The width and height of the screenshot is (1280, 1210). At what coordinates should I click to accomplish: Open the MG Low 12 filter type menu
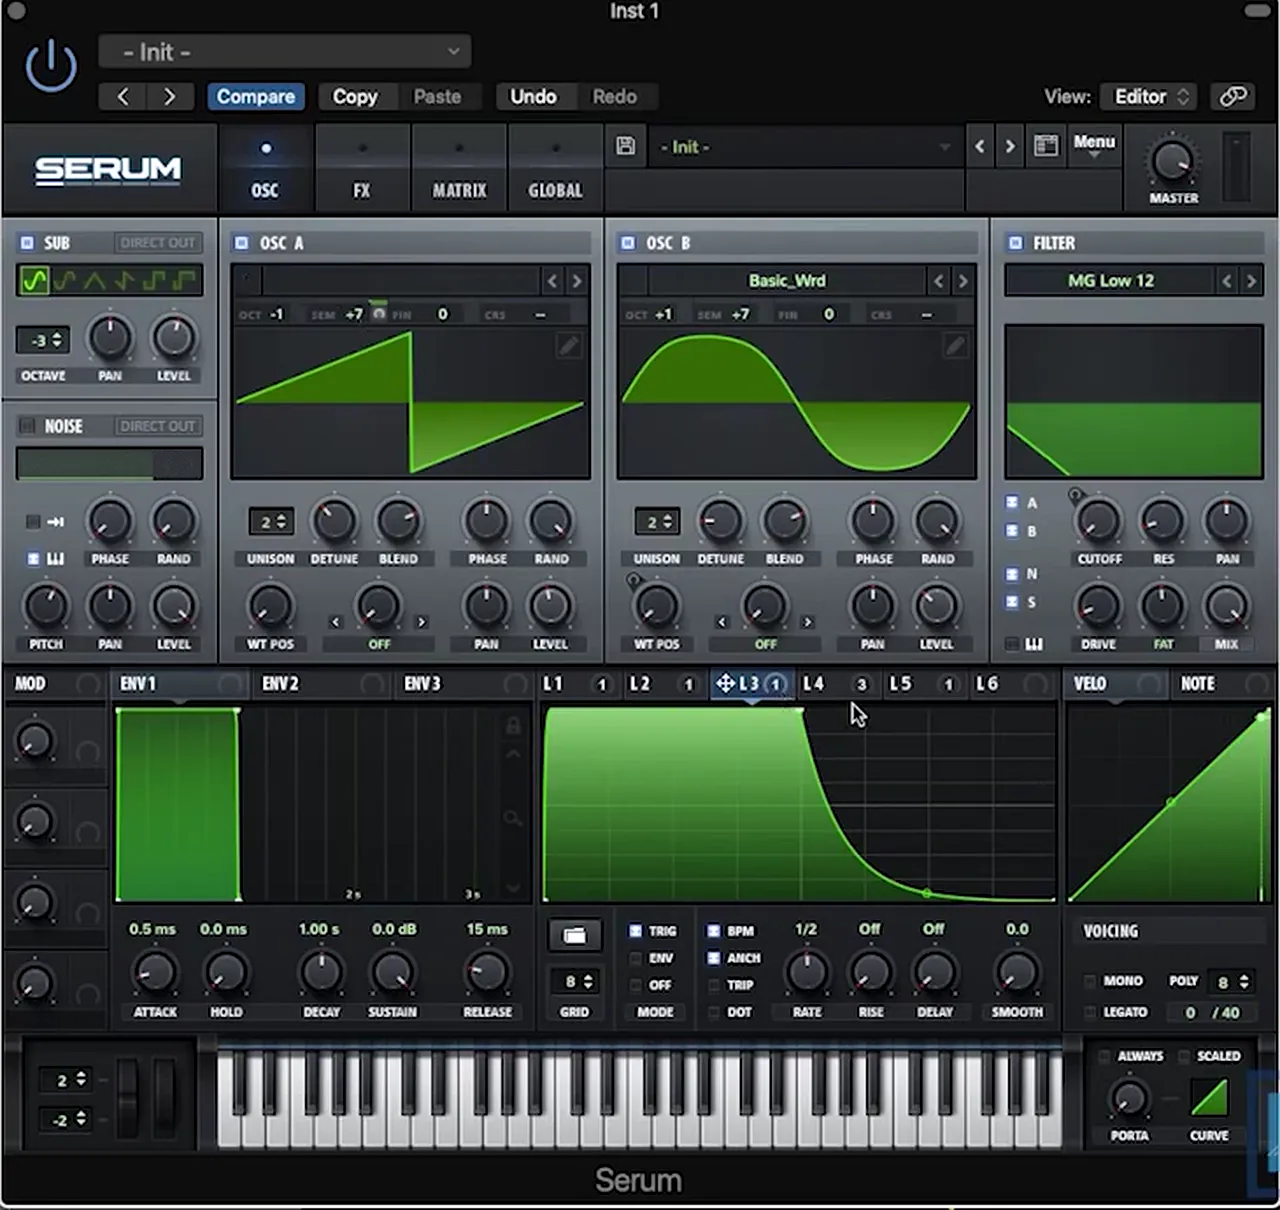click(1110, 281)
